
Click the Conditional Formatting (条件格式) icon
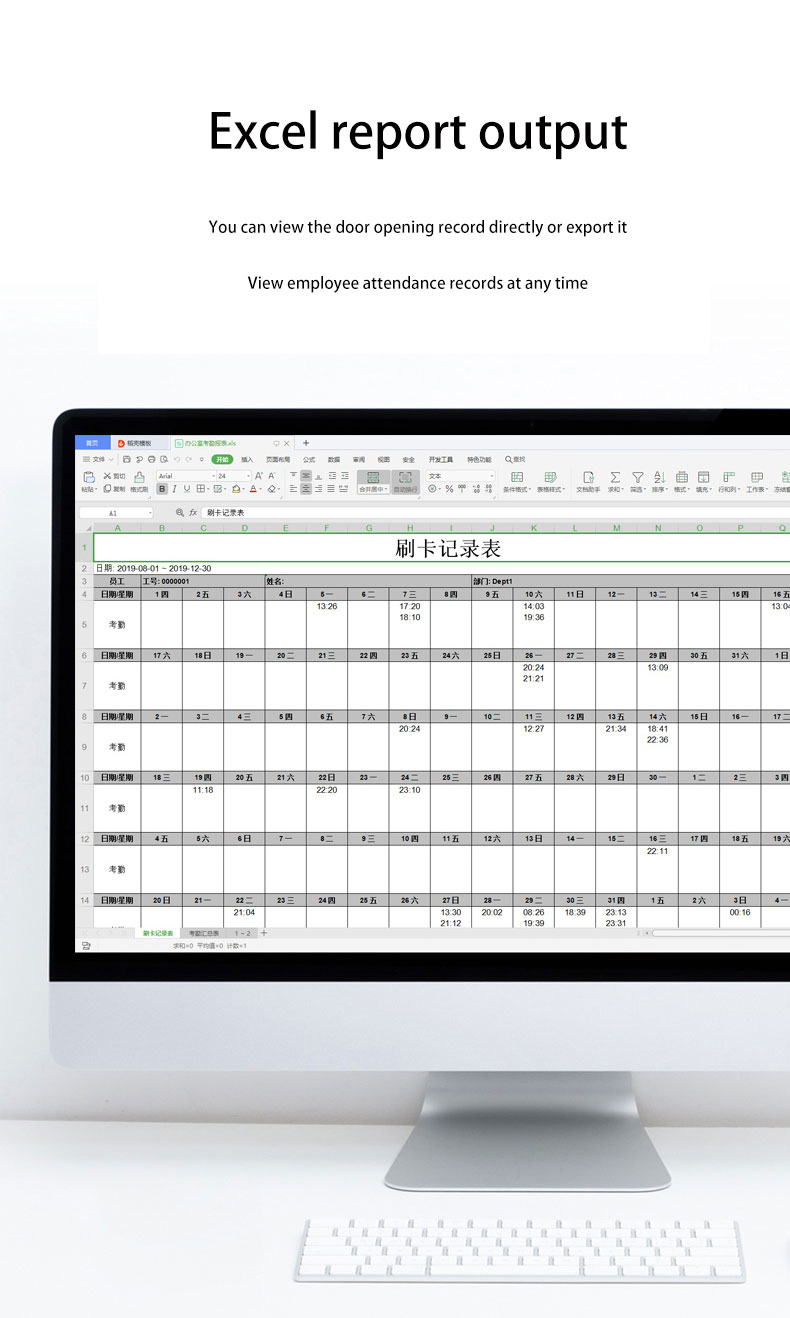pos(517,477)
